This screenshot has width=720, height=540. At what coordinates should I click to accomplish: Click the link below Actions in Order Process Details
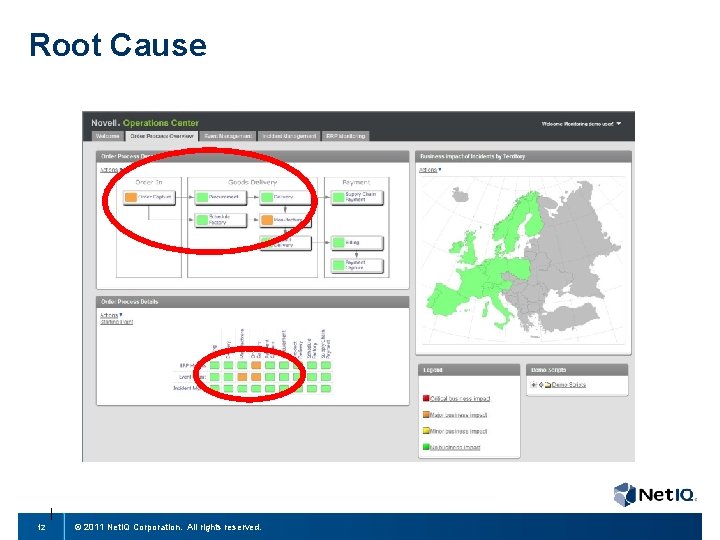117,322
